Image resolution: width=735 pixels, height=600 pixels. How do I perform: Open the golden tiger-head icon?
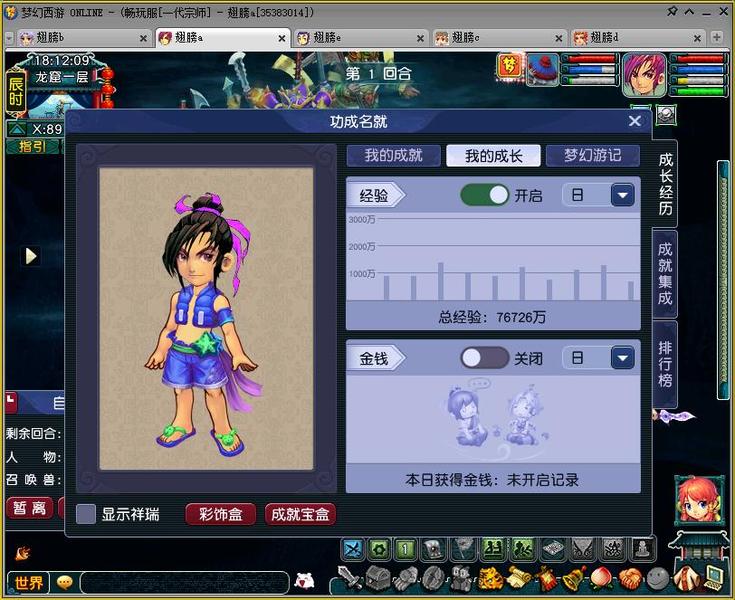[x=490, y=579]
